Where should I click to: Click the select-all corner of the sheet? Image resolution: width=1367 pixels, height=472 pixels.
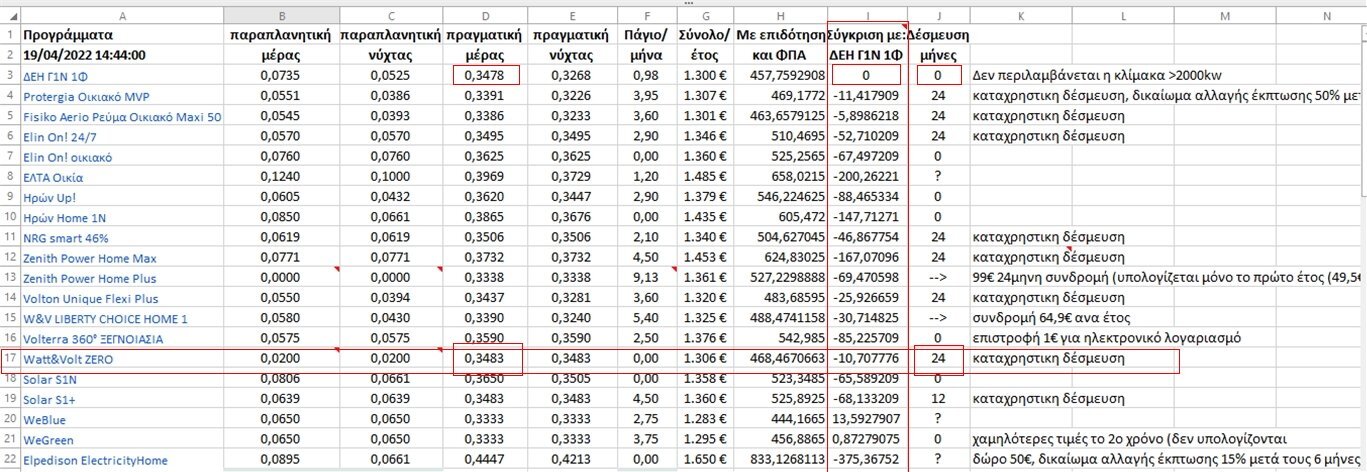point(9,16)
